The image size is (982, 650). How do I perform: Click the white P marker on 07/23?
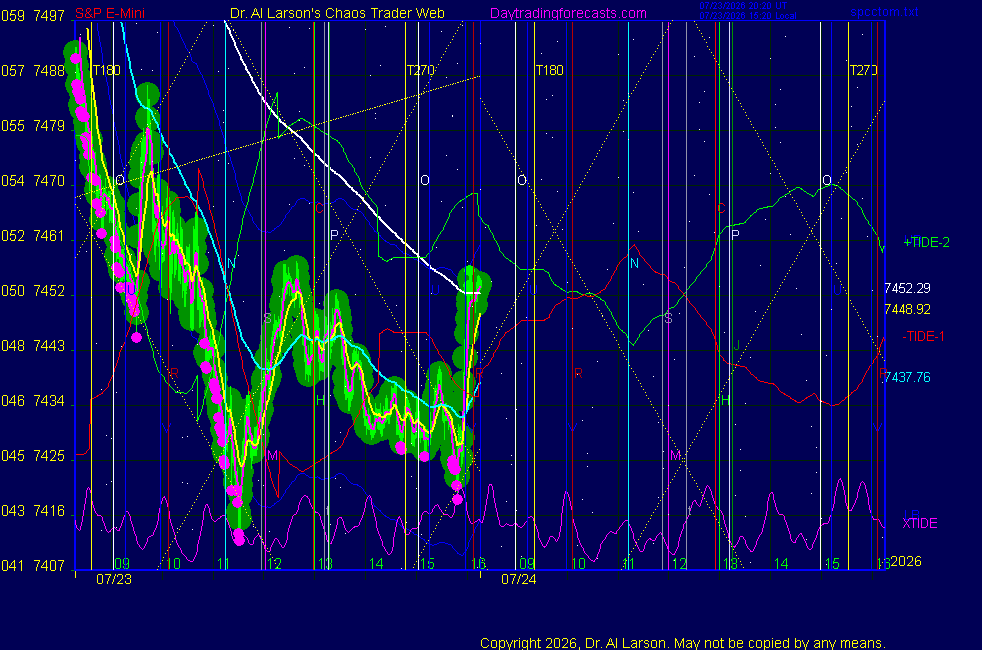click(x=334, y=235)
